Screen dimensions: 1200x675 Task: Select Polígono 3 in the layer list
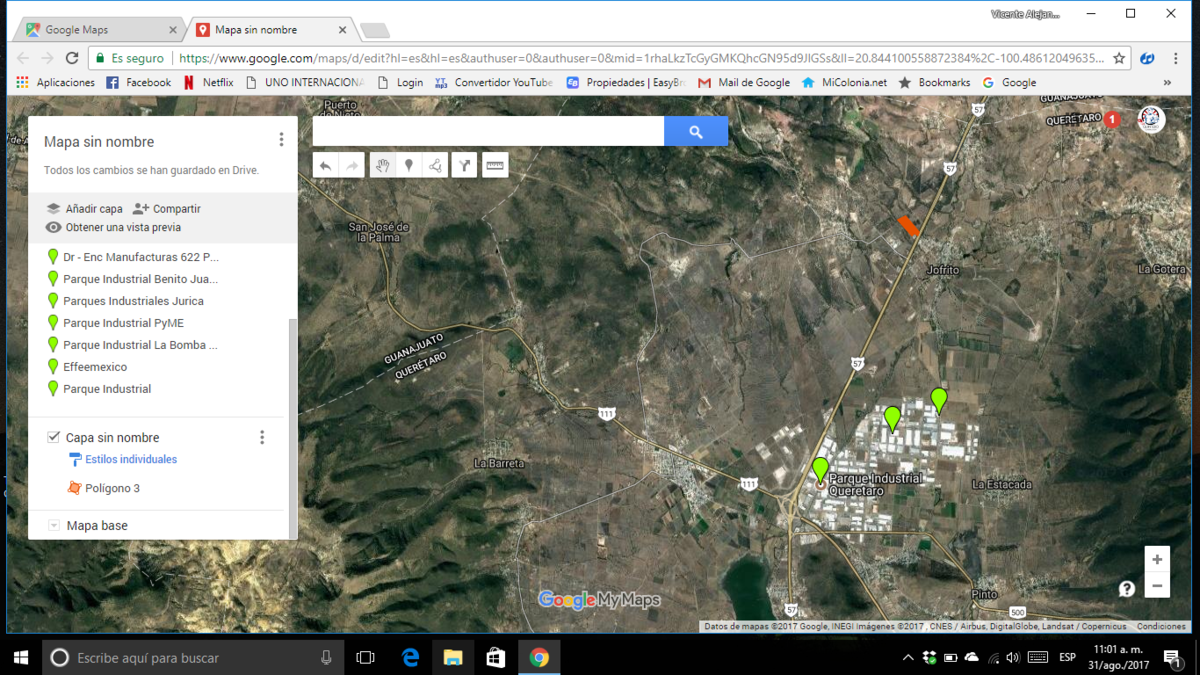click(103, 488)
